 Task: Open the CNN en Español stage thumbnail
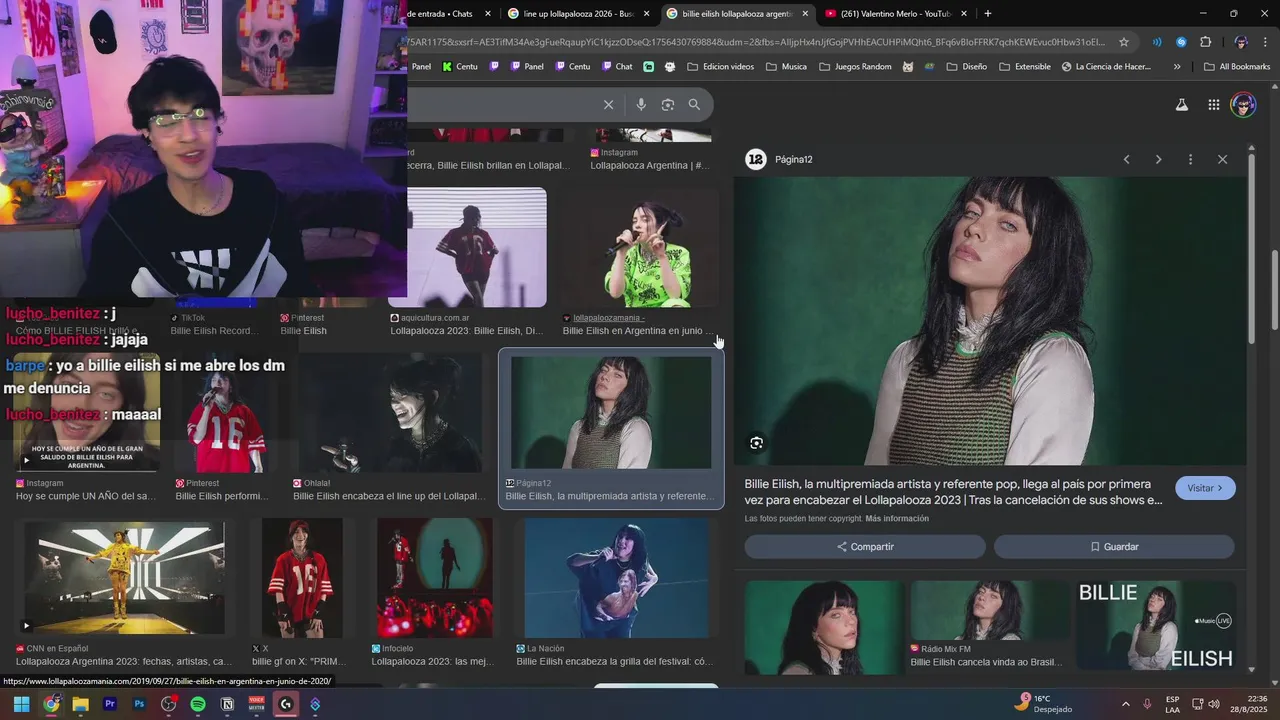[125, 578]
